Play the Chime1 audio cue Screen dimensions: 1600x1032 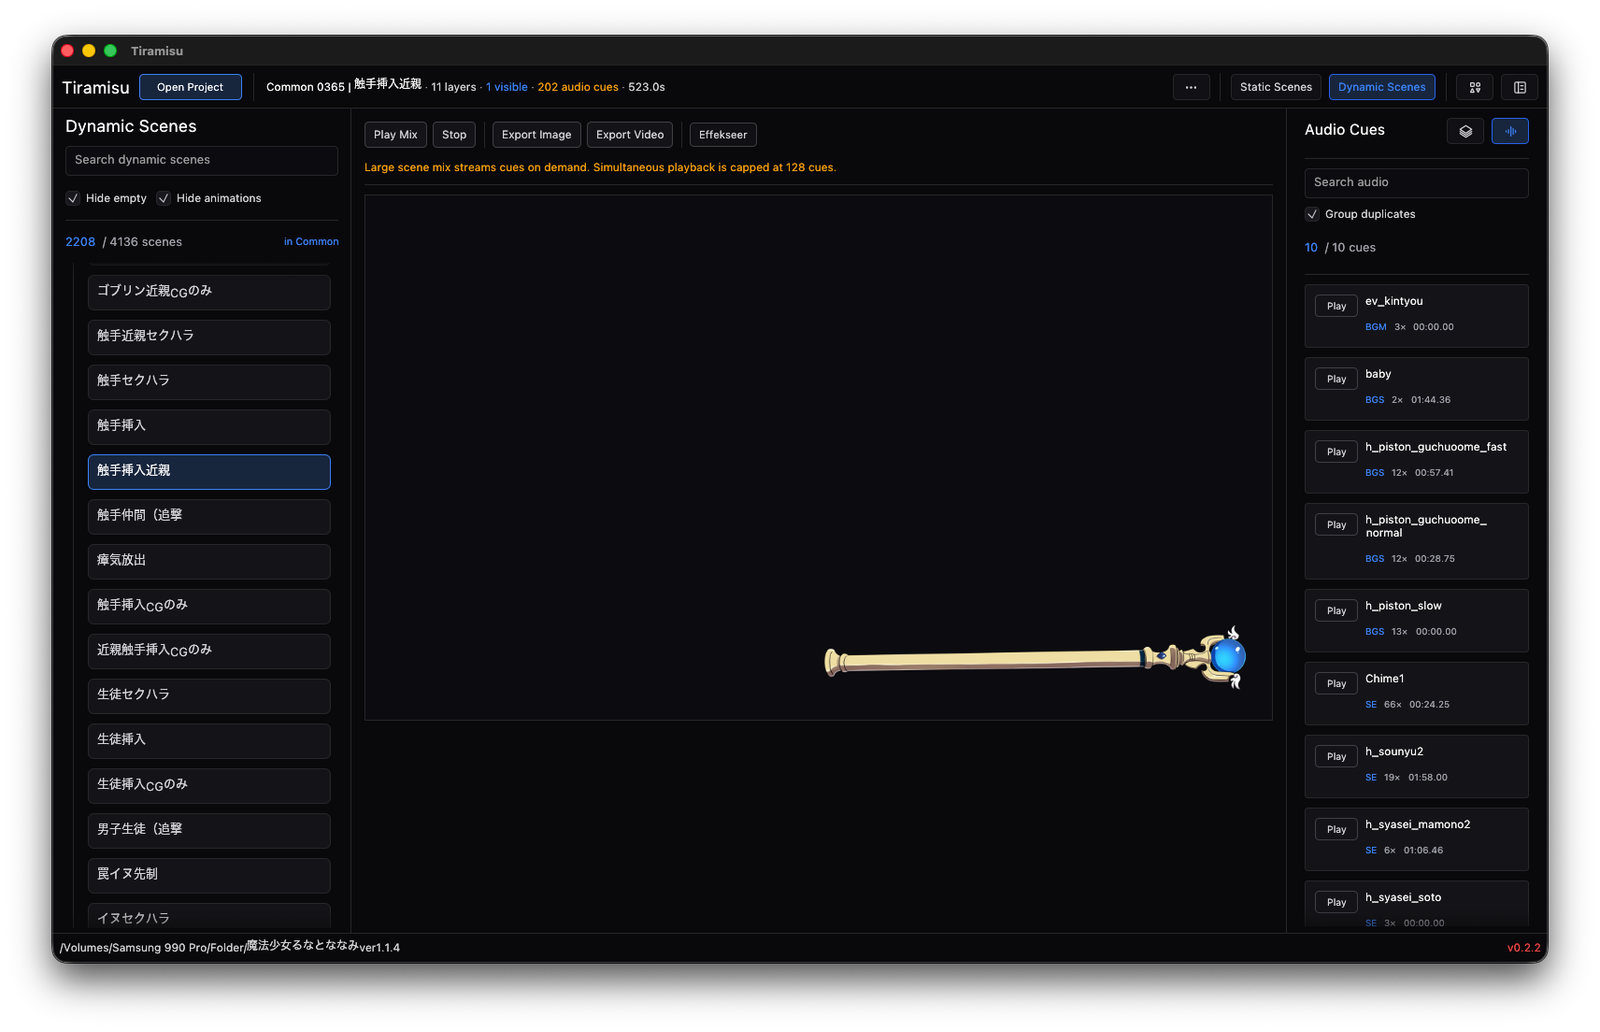pos(1336,684)
